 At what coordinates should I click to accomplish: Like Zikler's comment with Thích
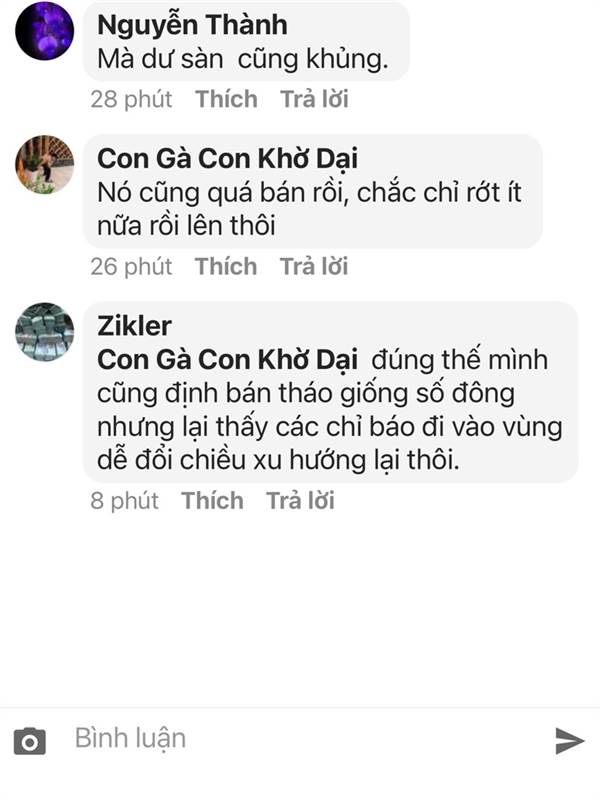coord(212,501)
